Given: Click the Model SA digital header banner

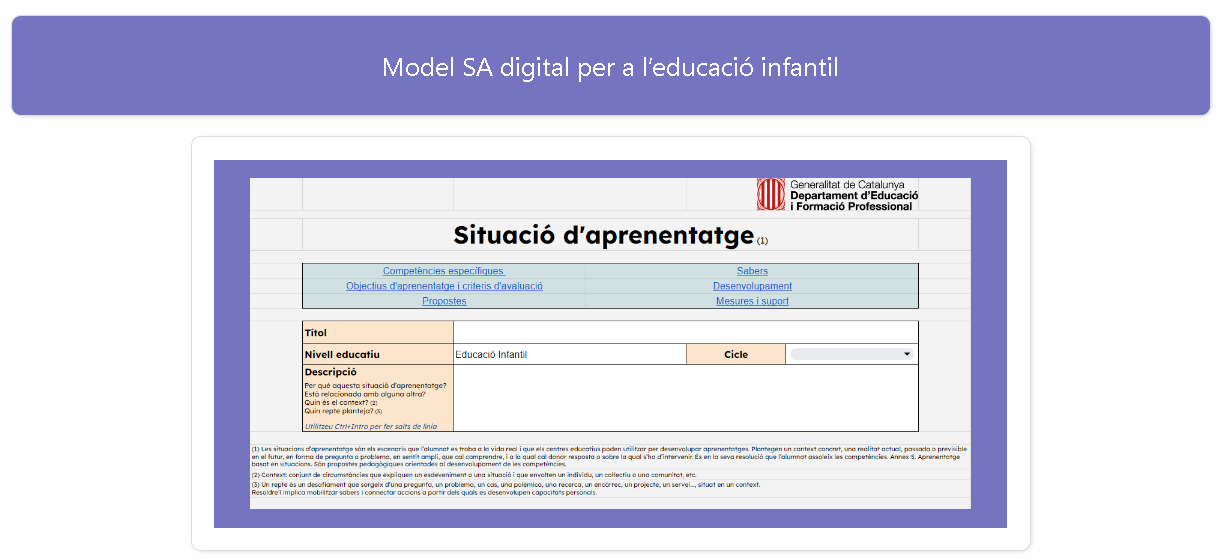Looking at the screenshot, I should 610,66.
